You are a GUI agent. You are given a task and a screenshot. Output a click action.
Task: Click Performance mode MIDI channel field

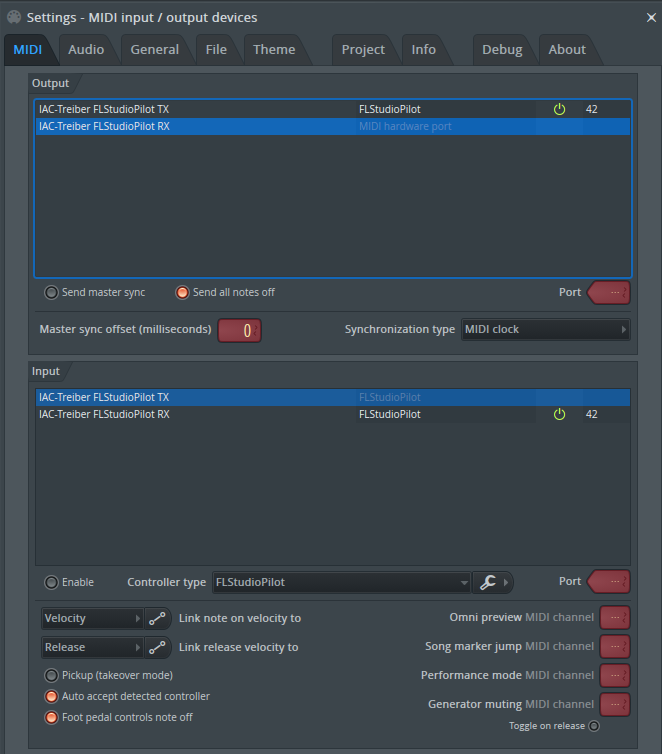(x=615, y=676)
